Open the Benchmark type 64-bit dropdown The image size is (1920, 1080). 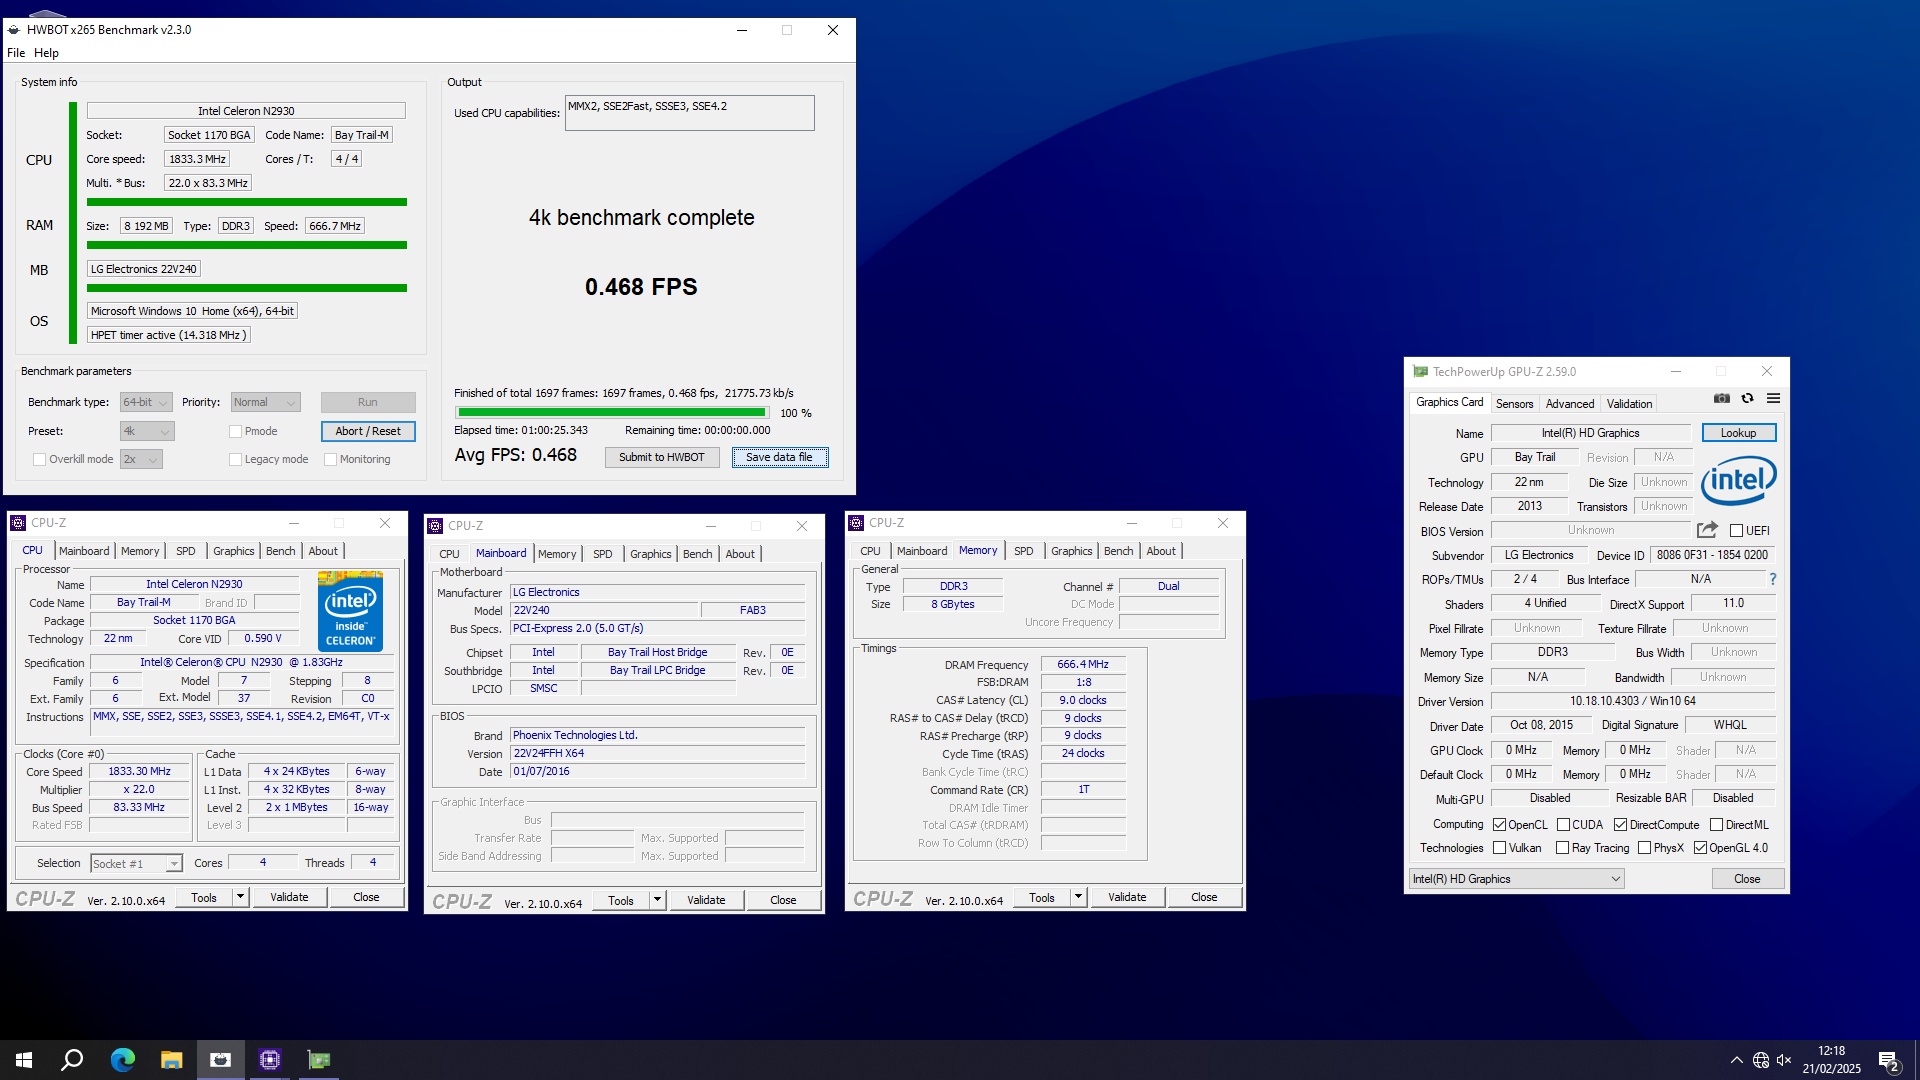click(x=147, y=402)
